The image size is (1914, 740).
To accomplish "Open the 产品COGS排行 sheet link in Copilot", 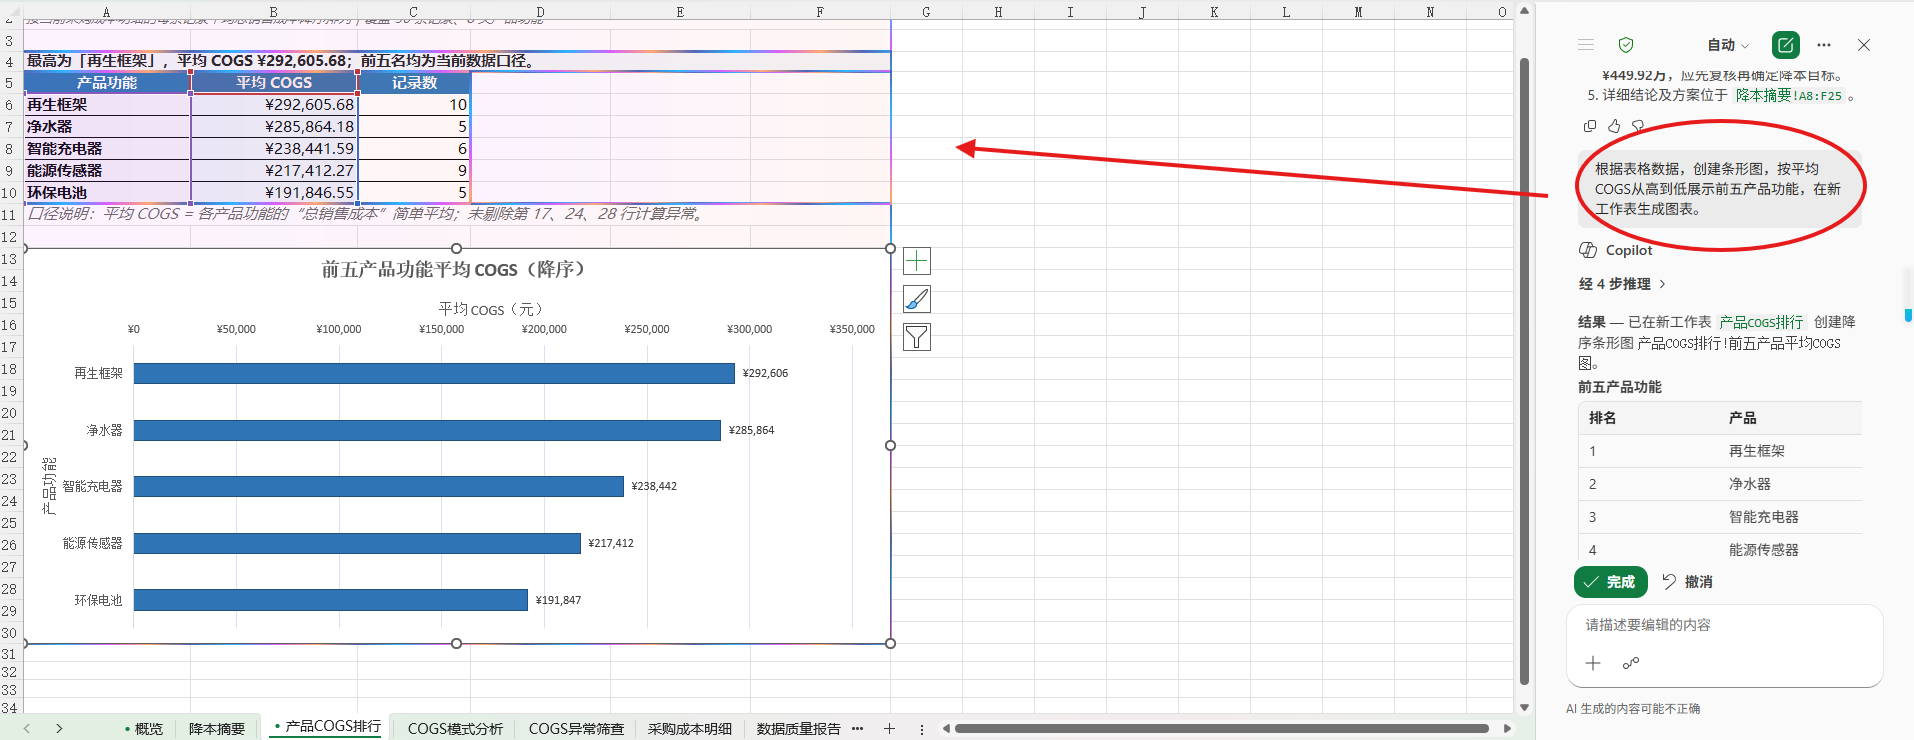I will click(1761, 322).
